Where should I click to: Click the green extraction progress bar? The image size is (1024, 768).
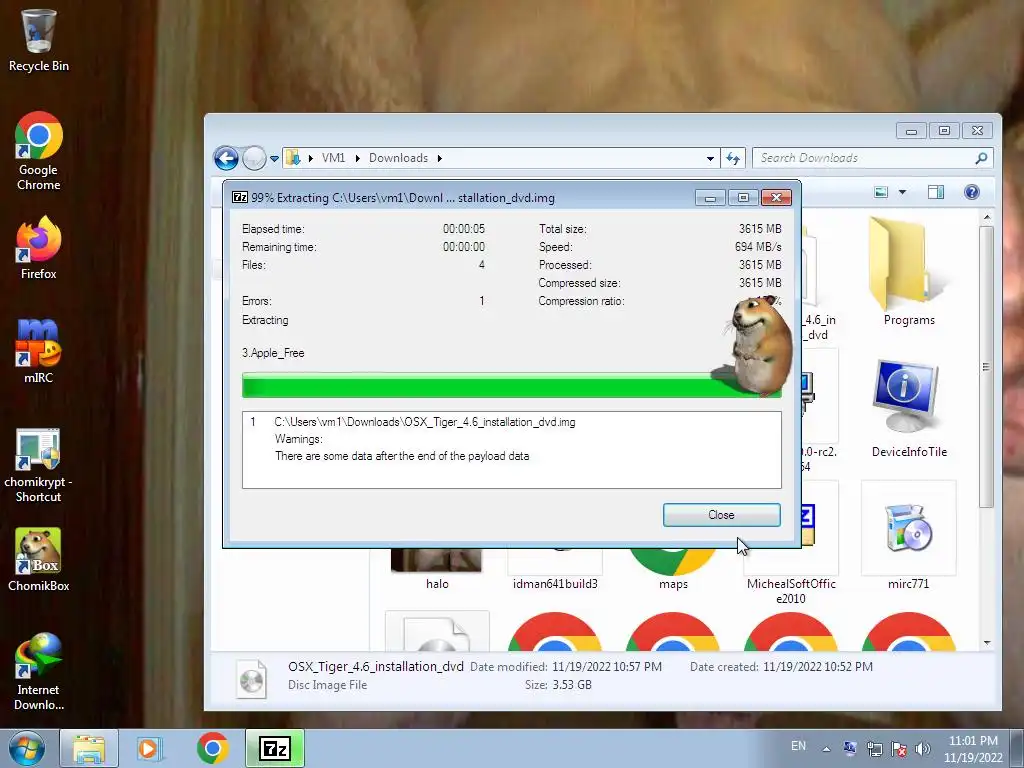click(x=511, y=385)
